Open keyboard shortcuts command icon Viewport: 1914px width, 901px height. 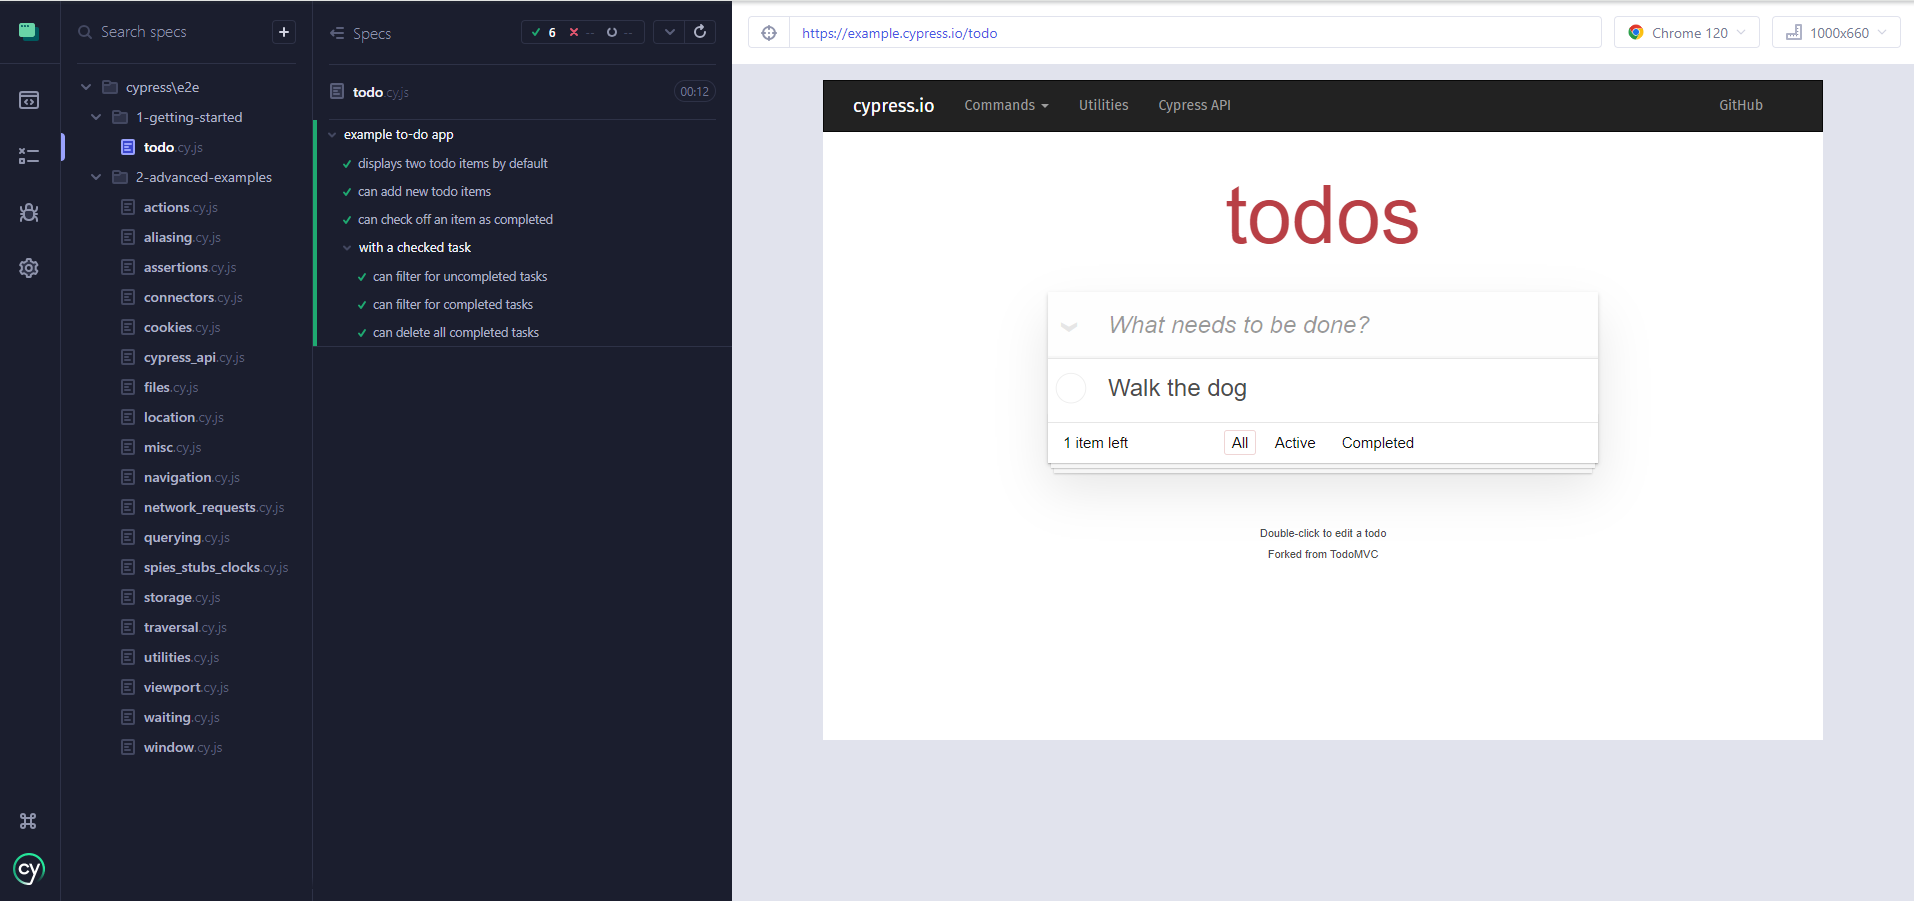click(x=28, y=821)
